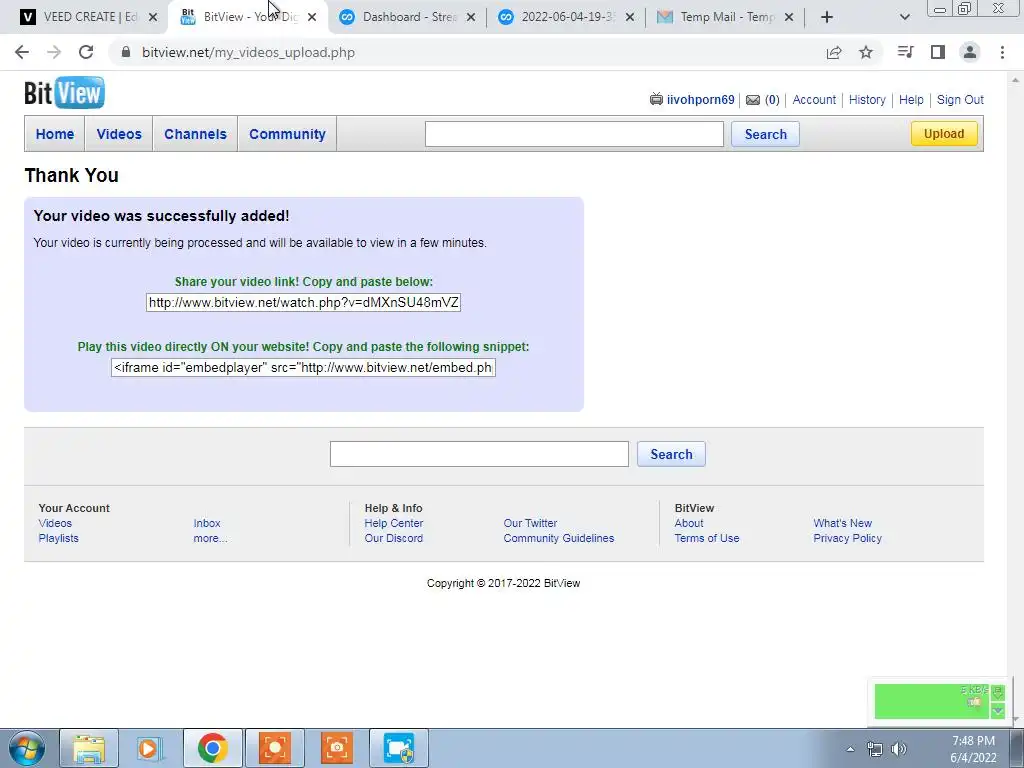Click the browser back arrow
Screen dimensions: 1024x768
[x=22, y=52]
